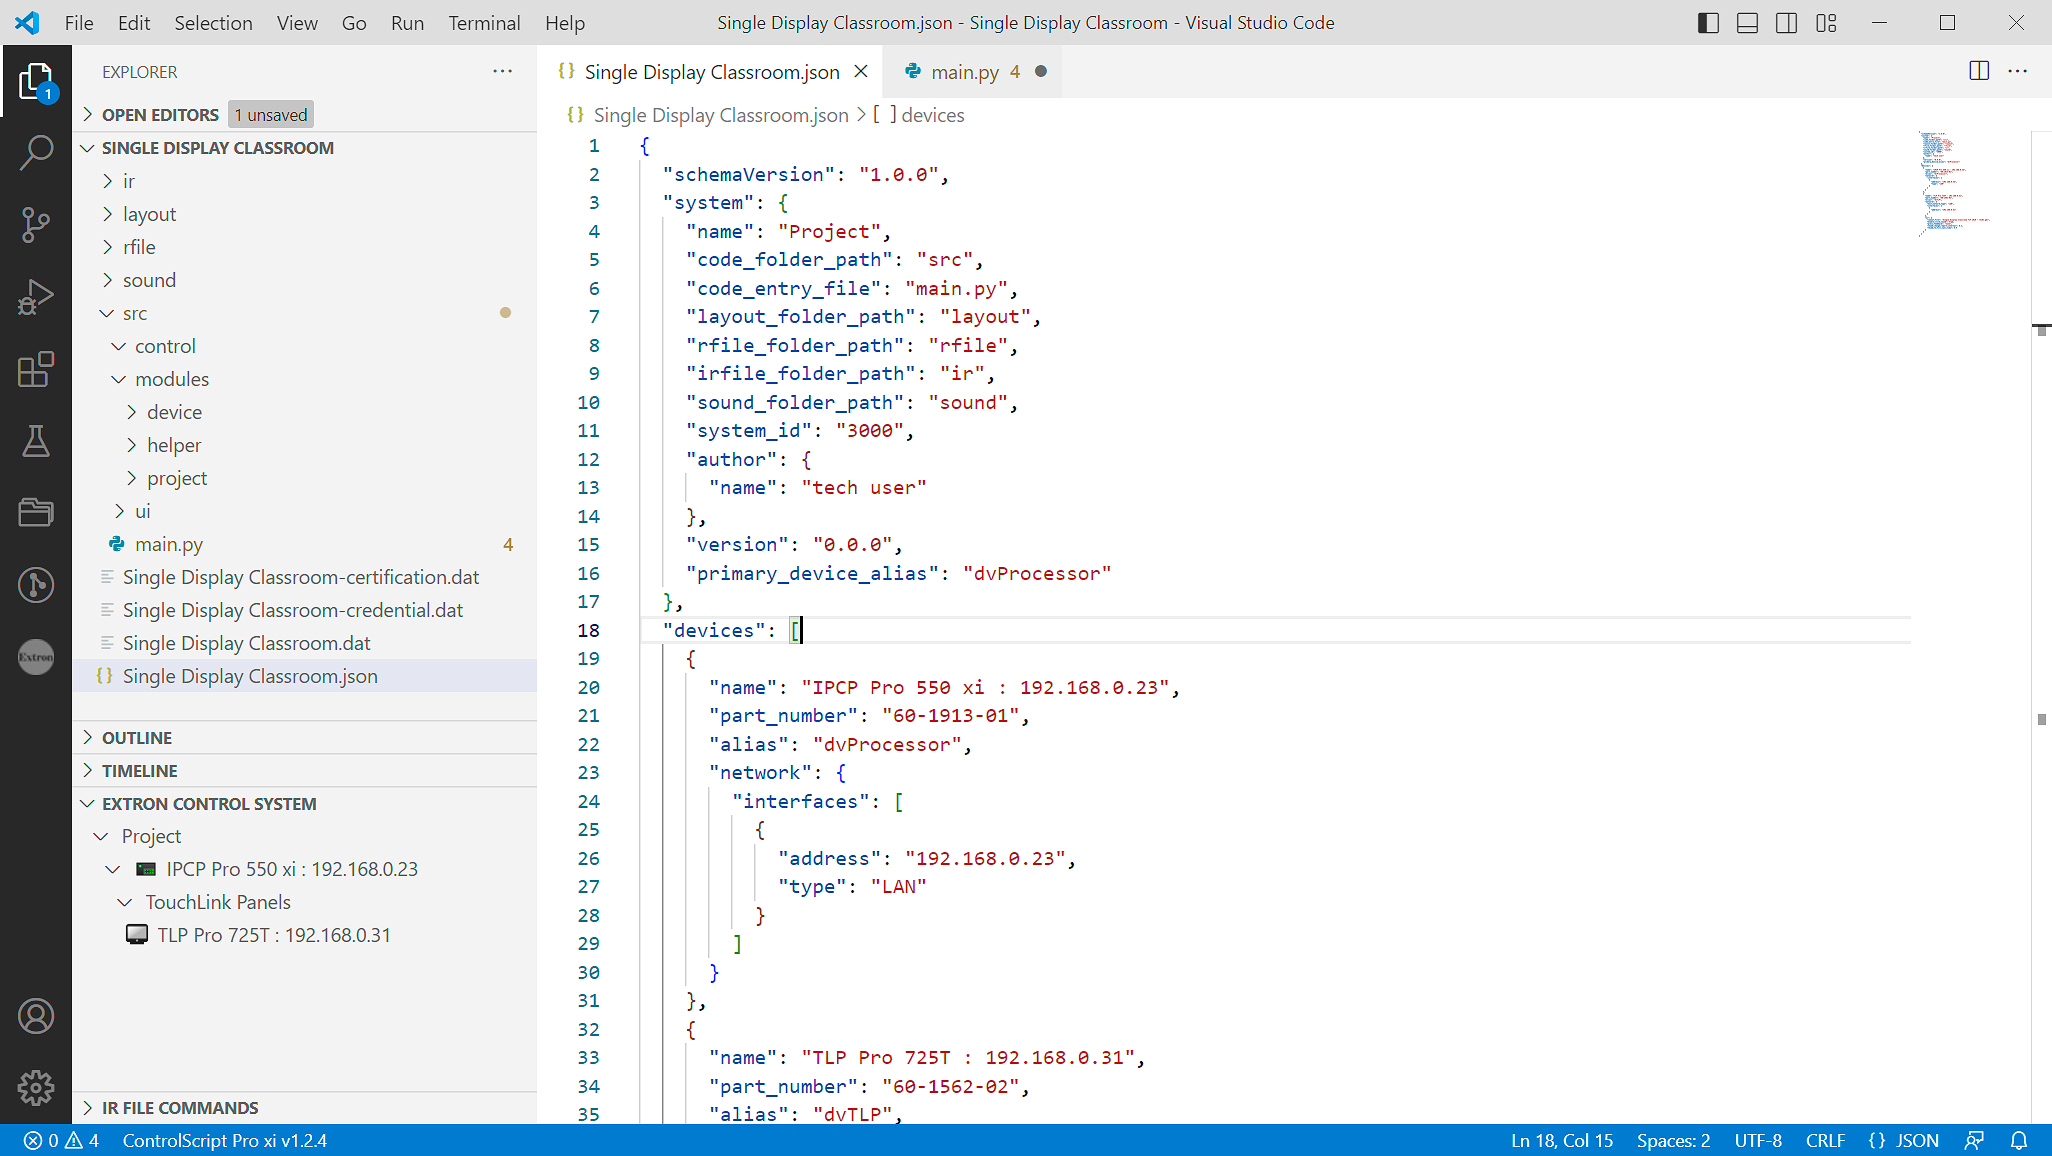
Task: Open the Extensions view
Action: point(36,369)
